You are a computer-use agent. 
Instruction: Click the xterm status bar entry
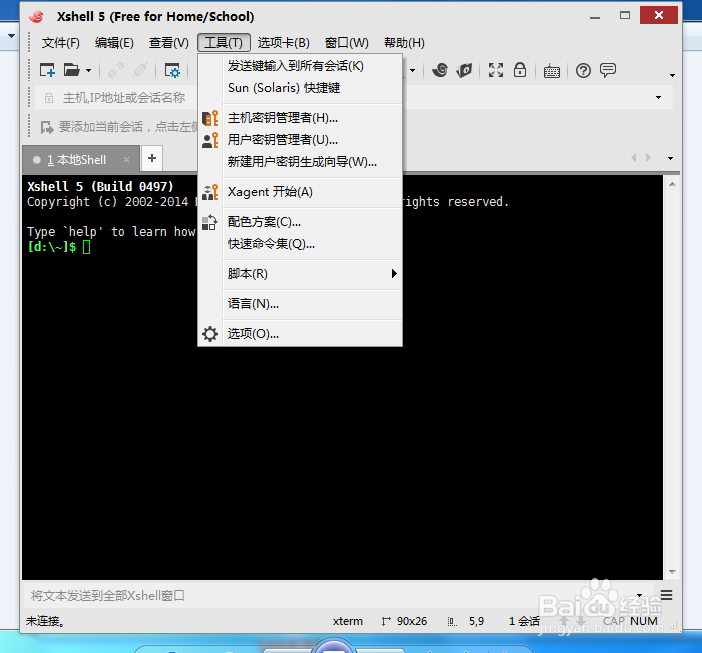[x=347, y=621]
